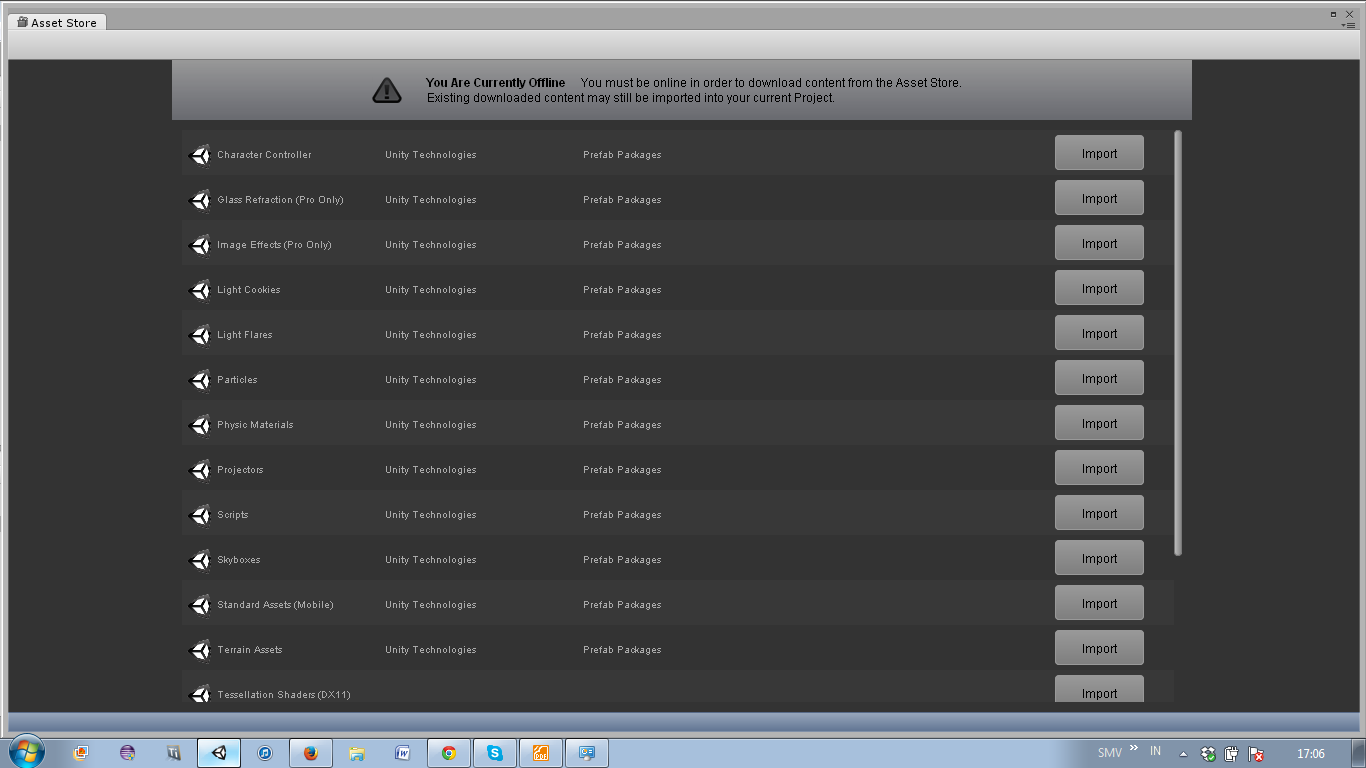Open Action Center flag in system tray
The width and height of the screenshot is (1366, 768).
(1256, 754)
